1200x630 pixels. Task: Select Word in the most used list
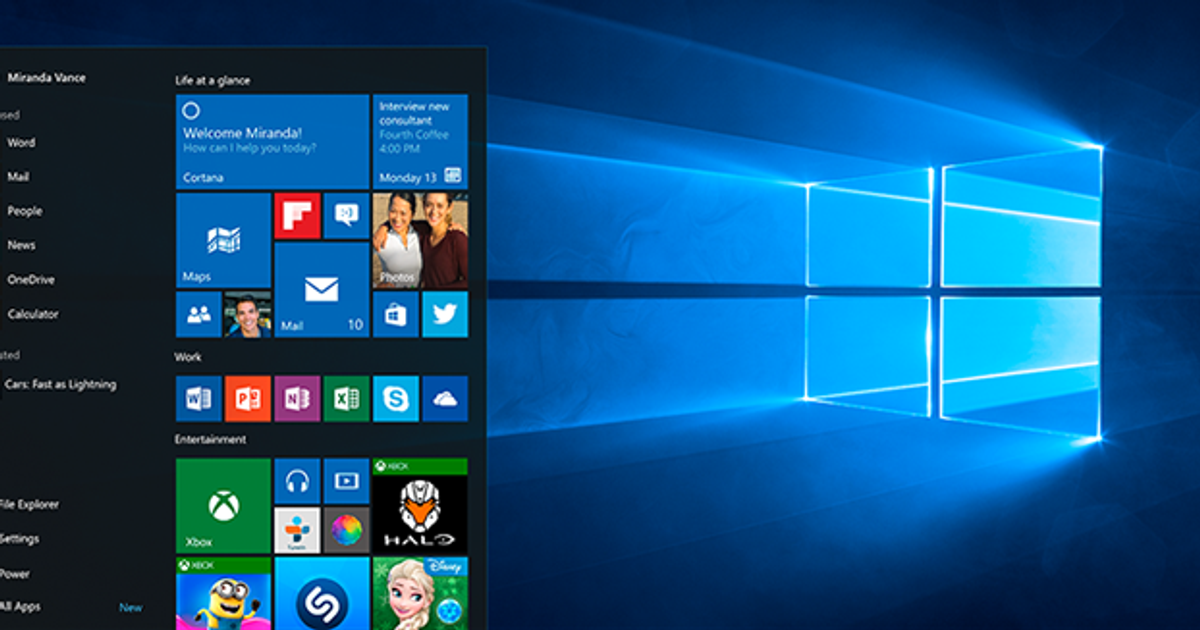tap(21, 143)
